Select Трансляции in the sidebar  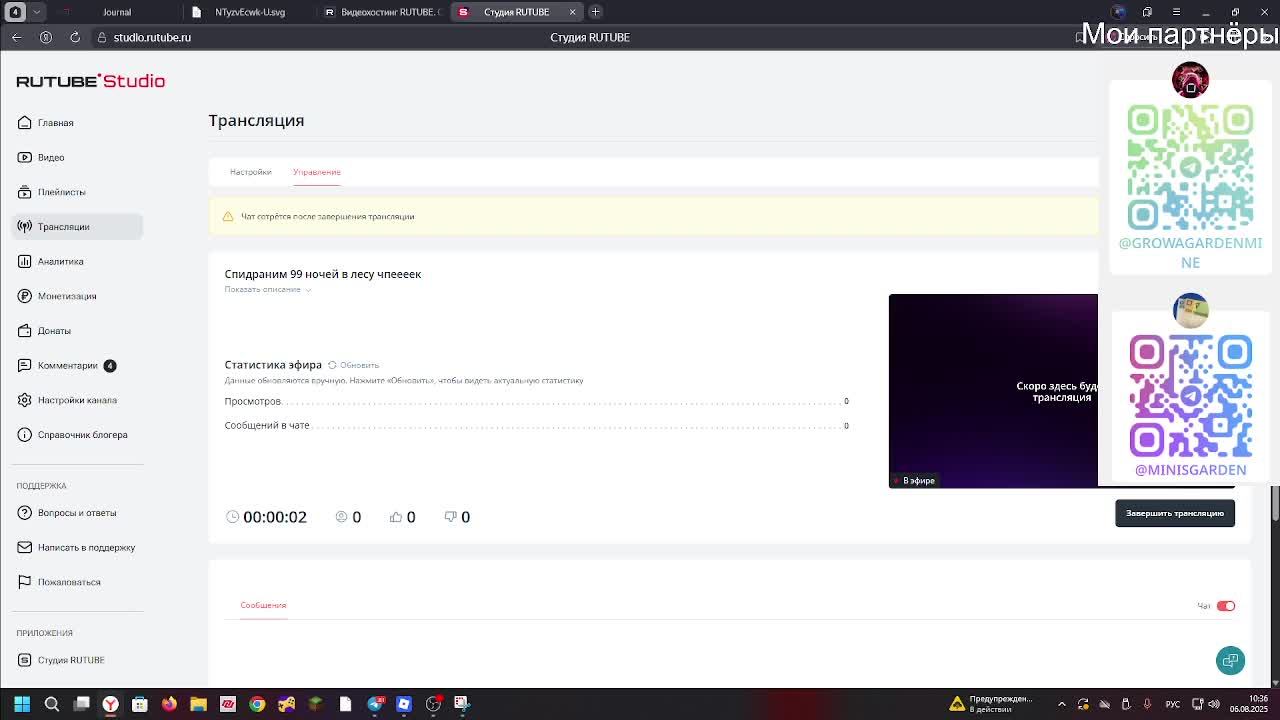(77, 226)
